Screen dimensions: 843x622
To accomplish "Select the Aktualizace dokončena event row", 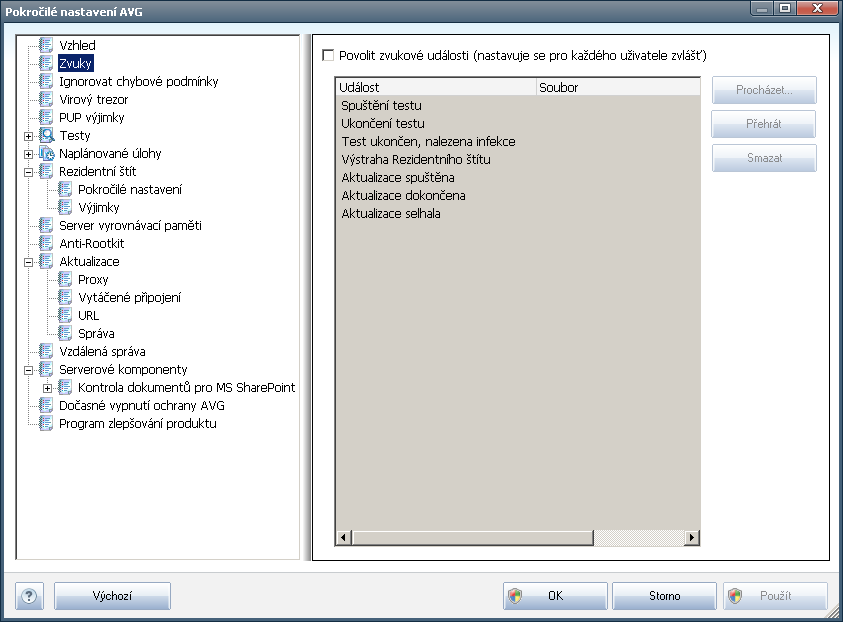I will pos(518,196).
